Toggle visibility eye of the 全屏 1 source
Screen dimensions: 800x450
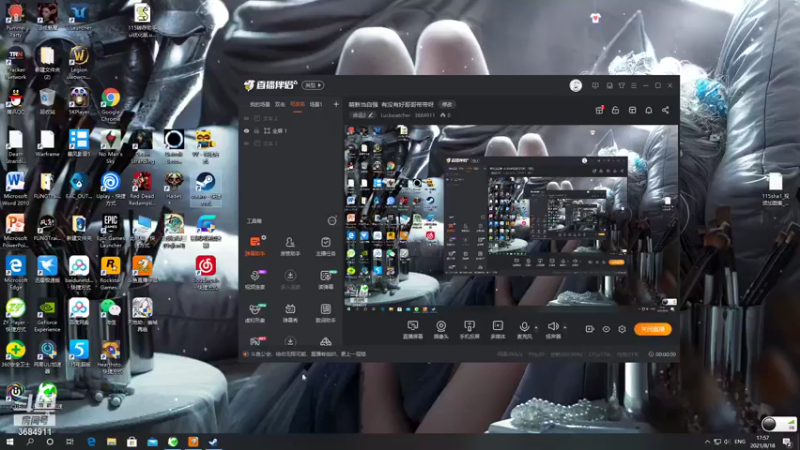(x=246, y=131)
